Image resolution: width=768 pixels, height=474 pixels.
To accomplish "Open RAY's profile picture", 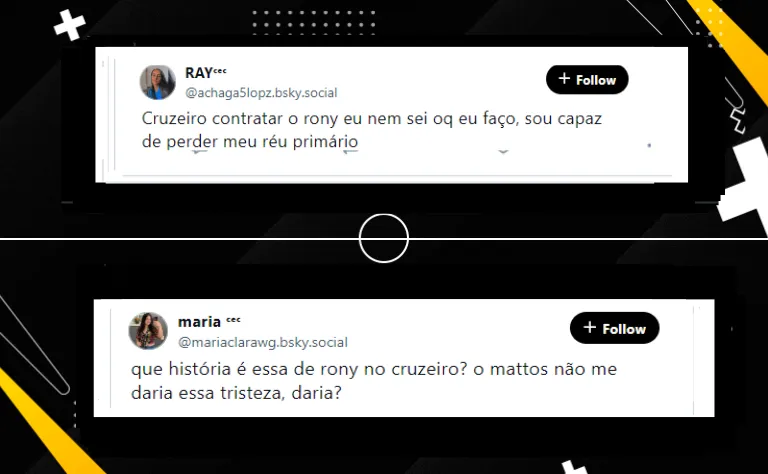I will [x=157, y=82].
